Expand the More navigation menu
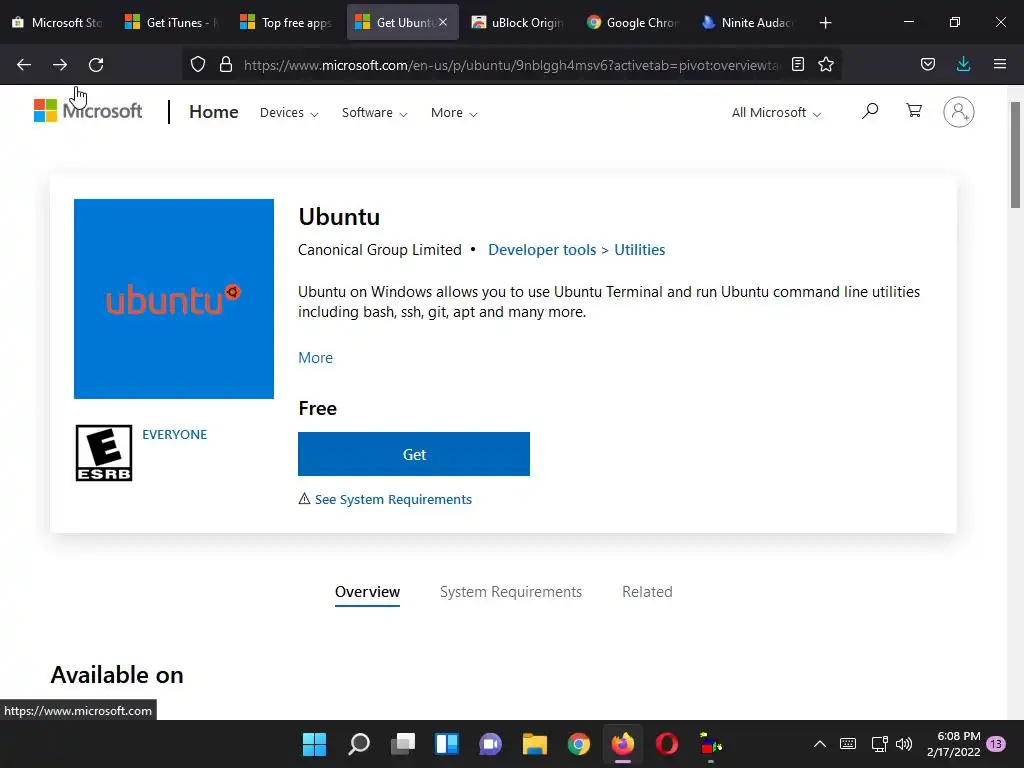The width and height of the screenshot is (1024, 768). pyautogui.click(x=454, y=113)
